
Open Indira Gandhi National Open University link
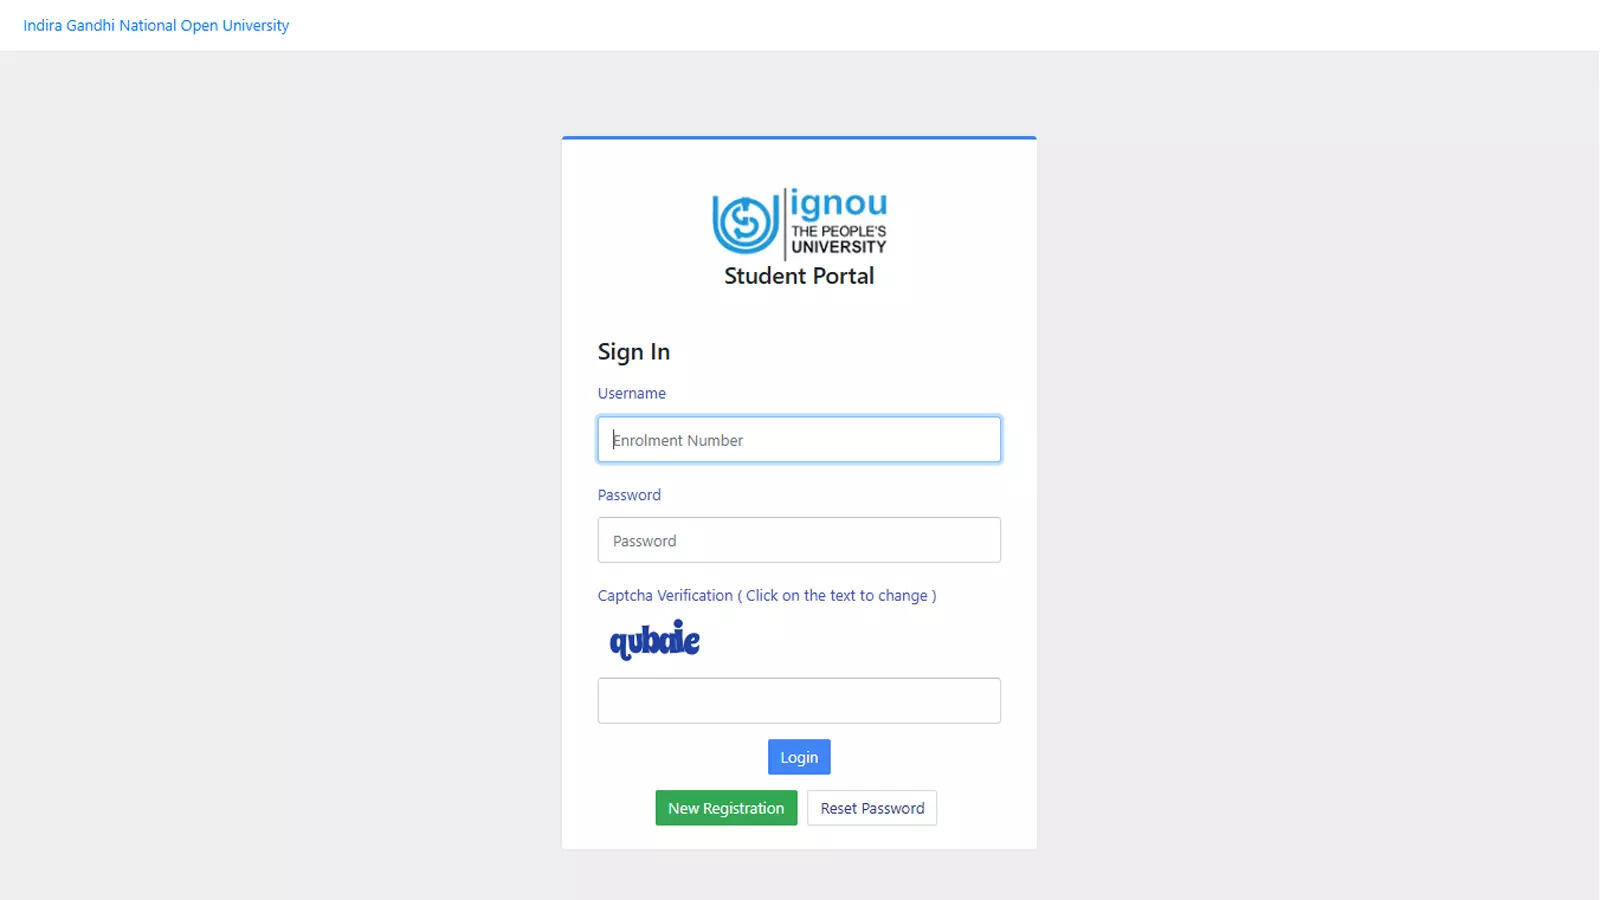click(156, 25)
